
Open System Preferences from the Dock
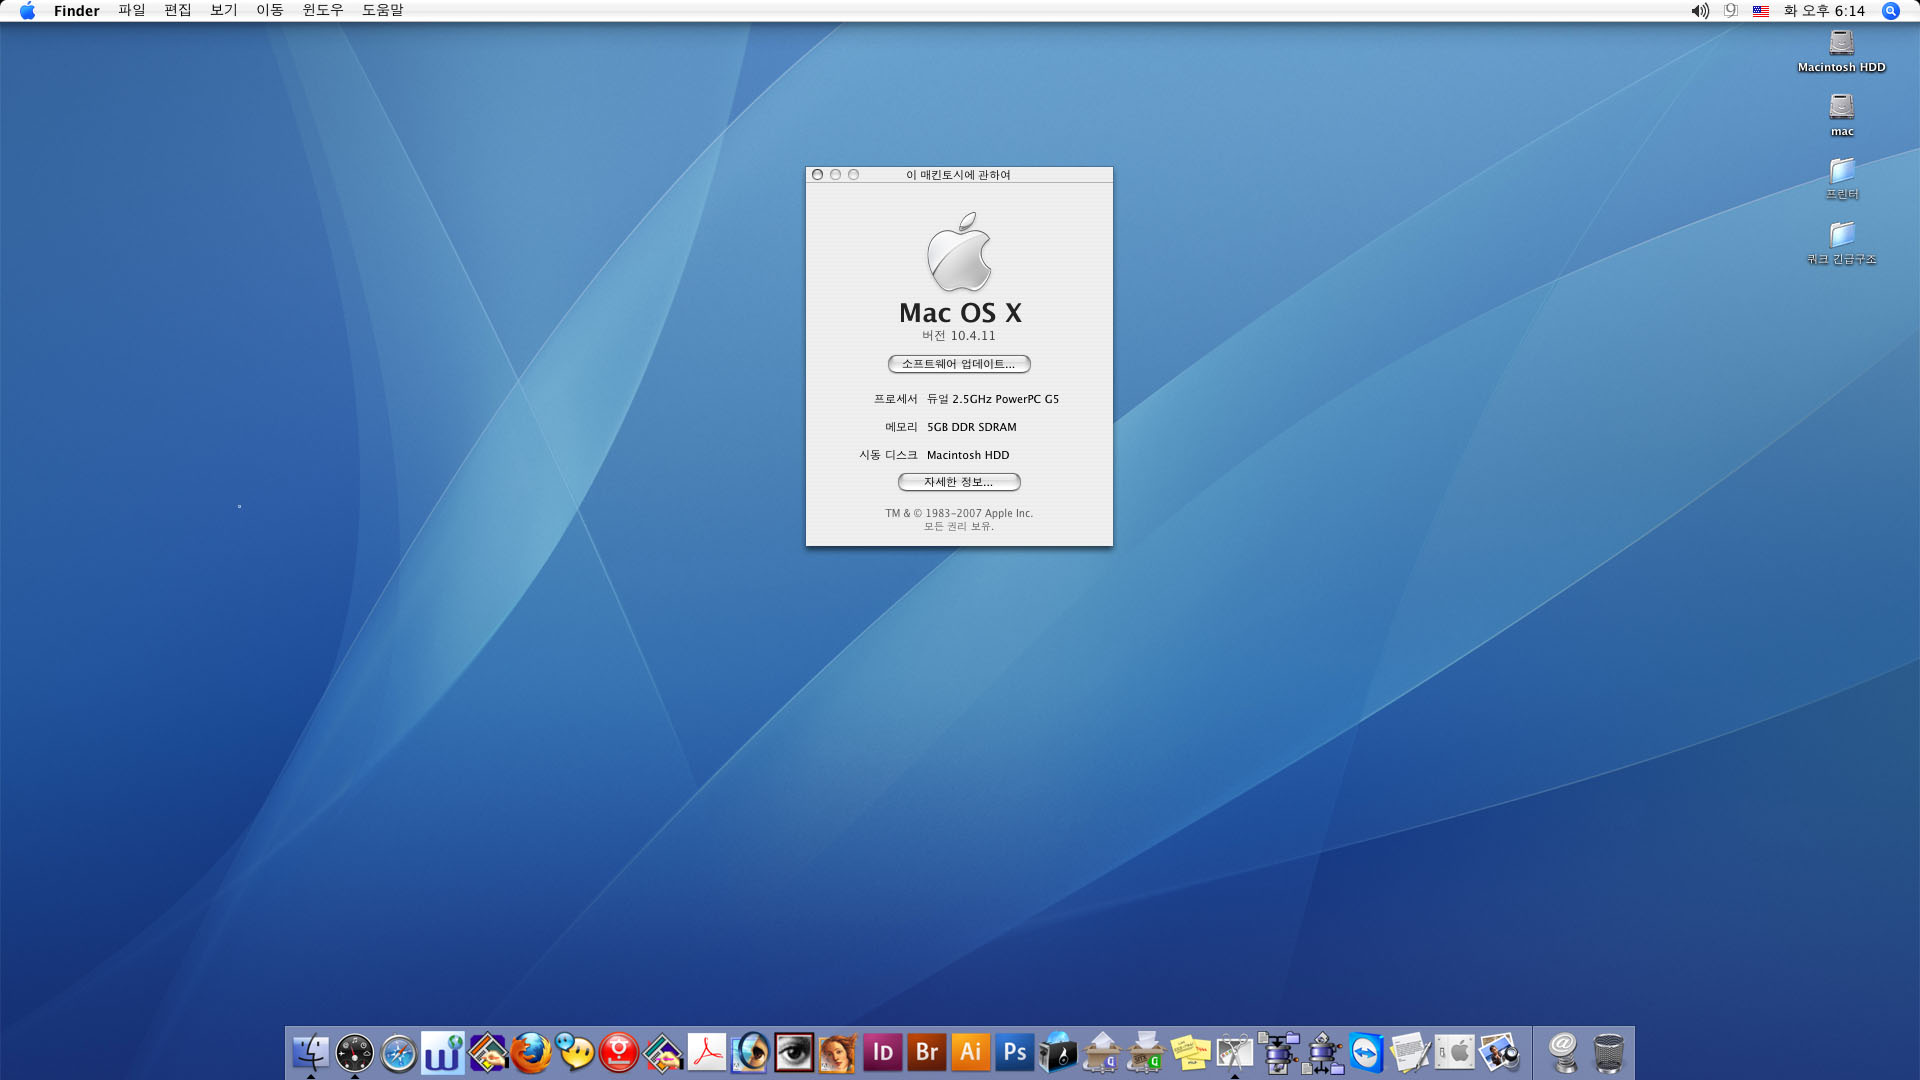(1454, 1053)
